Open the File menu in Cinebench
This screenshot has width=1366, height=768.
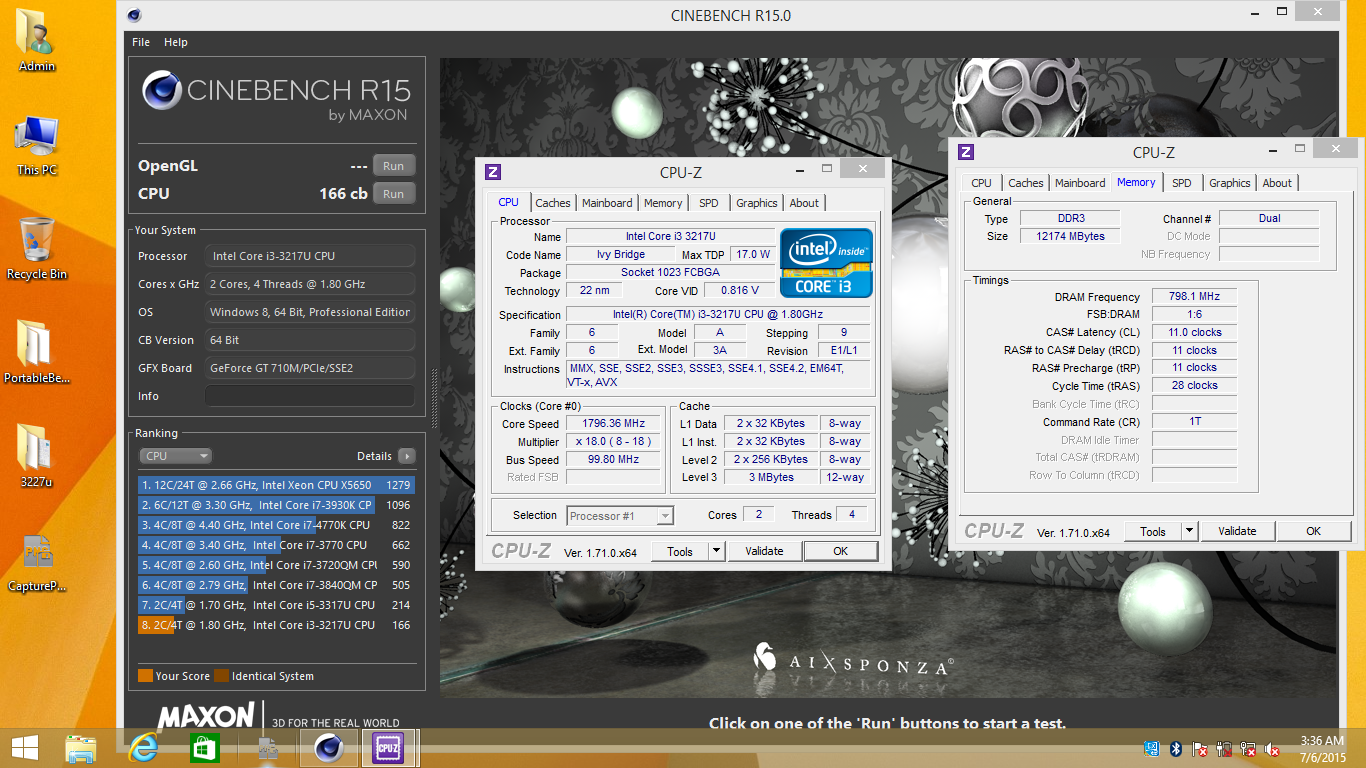[x=141, y=42]
